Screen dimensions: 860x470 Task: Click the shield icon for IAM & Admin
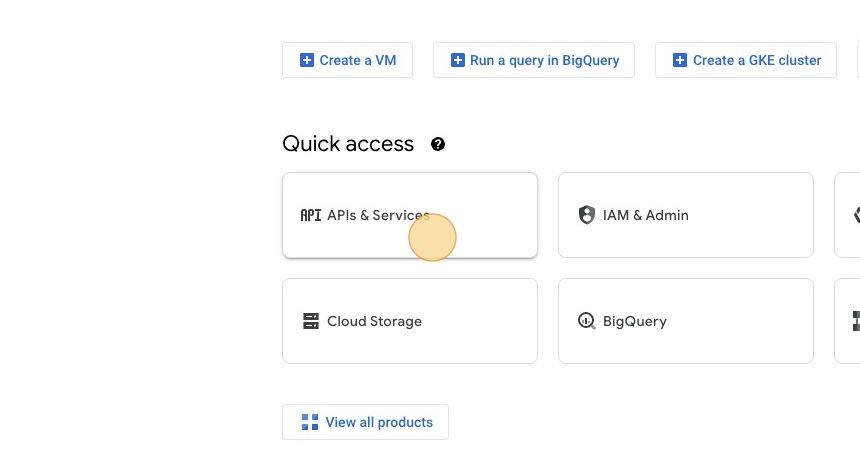point(587,215)
